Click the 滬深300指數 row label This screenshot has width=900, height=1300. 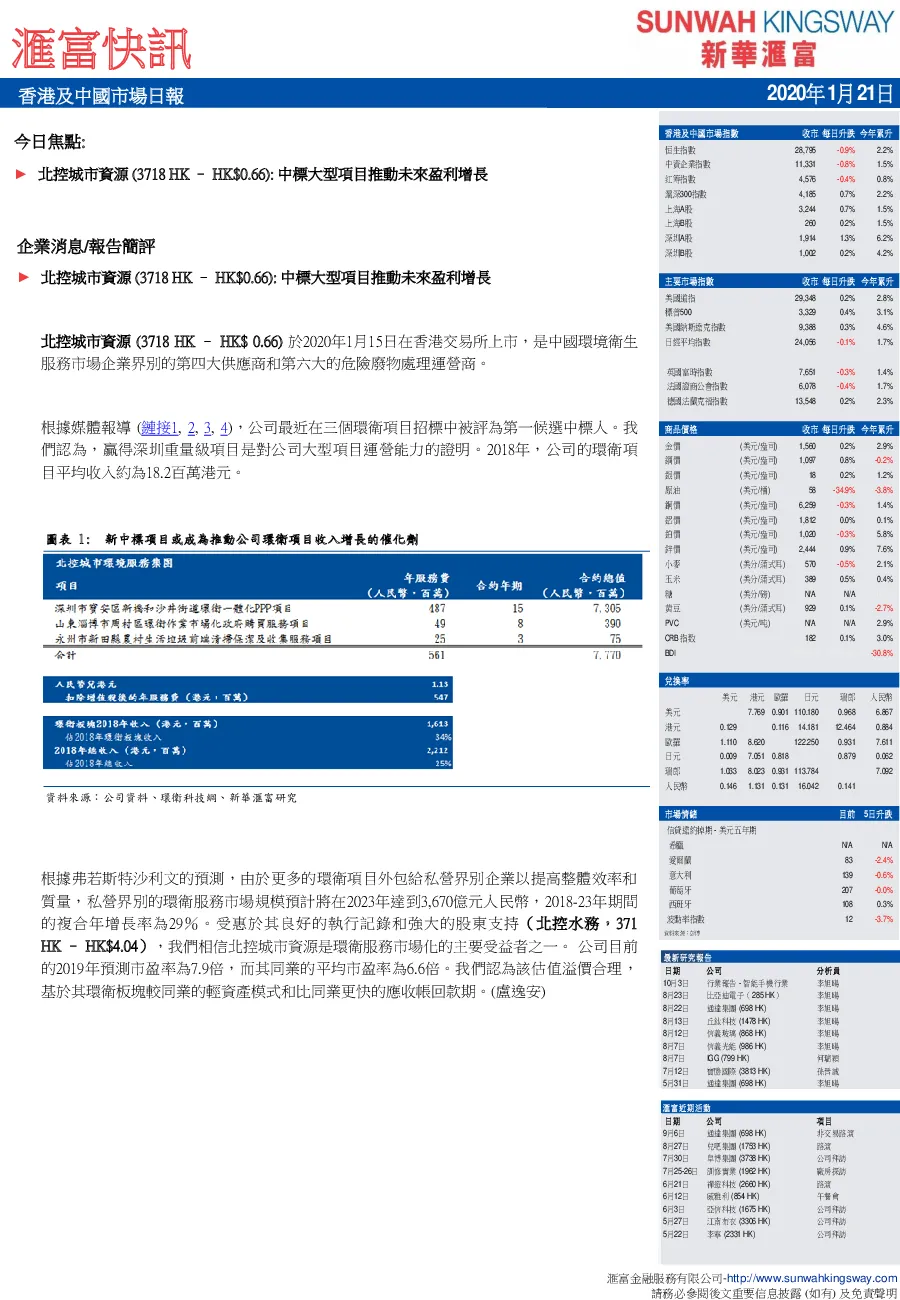[686, 194]
